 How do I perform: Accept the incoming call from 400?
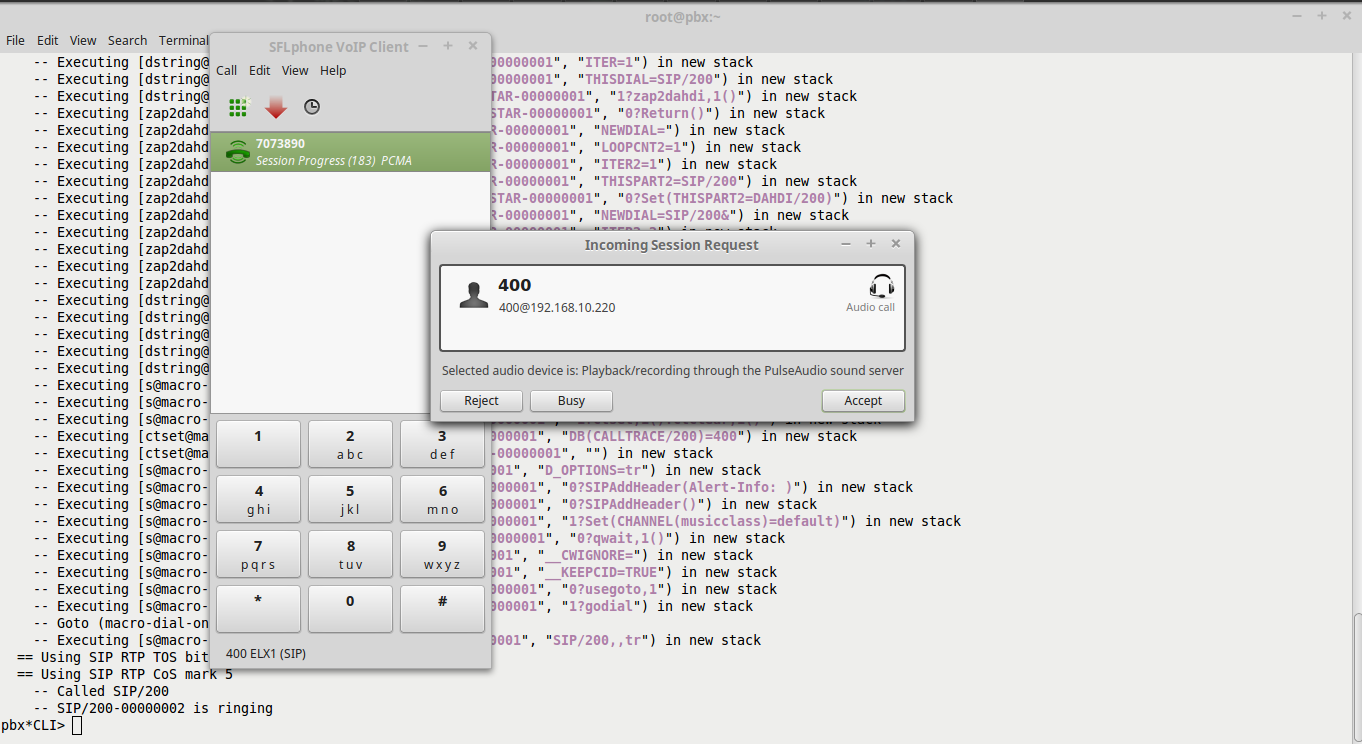862,400
